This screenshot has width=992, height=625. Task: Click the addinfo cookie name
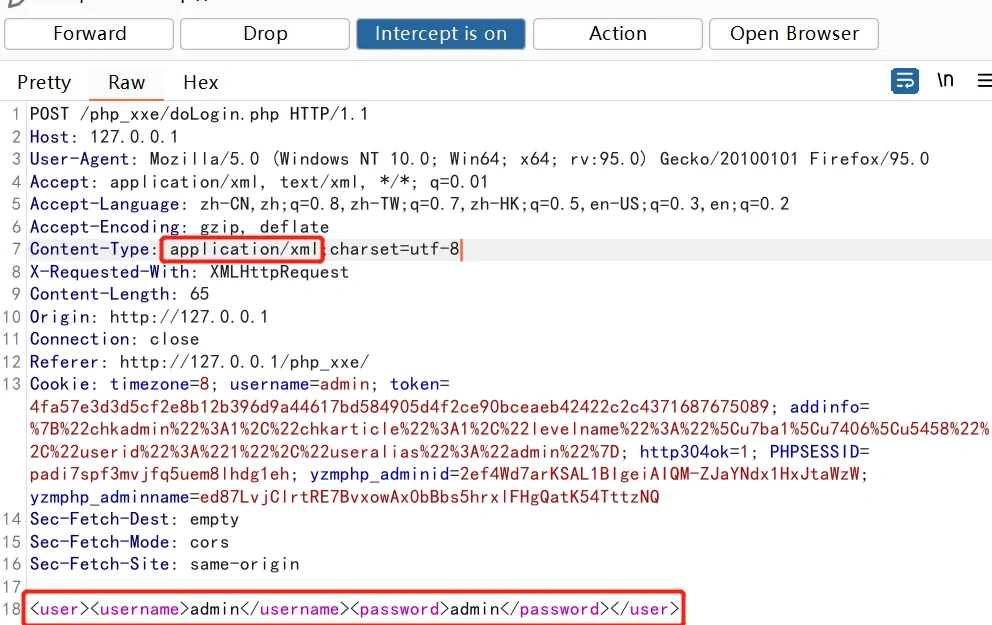tap(824, 407)
